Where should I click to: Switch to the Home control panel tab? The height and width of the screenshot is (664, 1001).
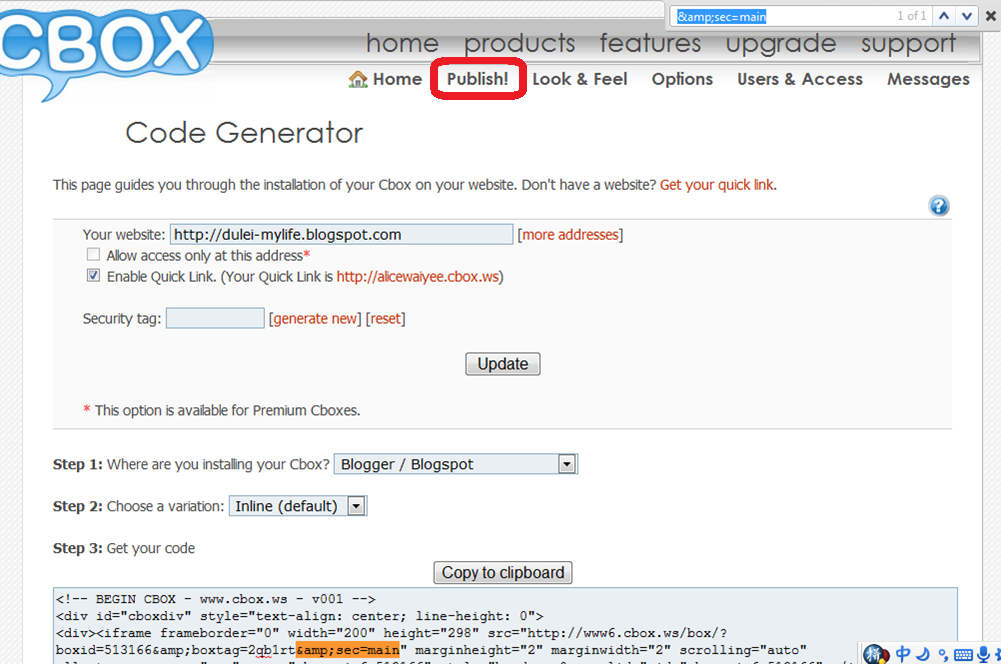pyautogui.click(x=386, y=79)
